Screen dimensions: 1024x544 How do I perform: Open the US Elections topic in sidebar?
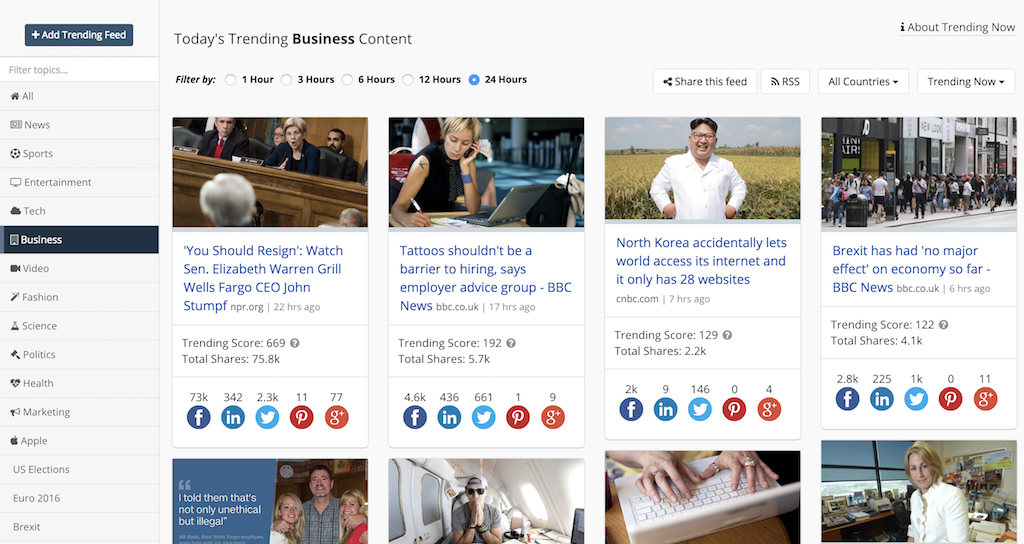[79, 470]
